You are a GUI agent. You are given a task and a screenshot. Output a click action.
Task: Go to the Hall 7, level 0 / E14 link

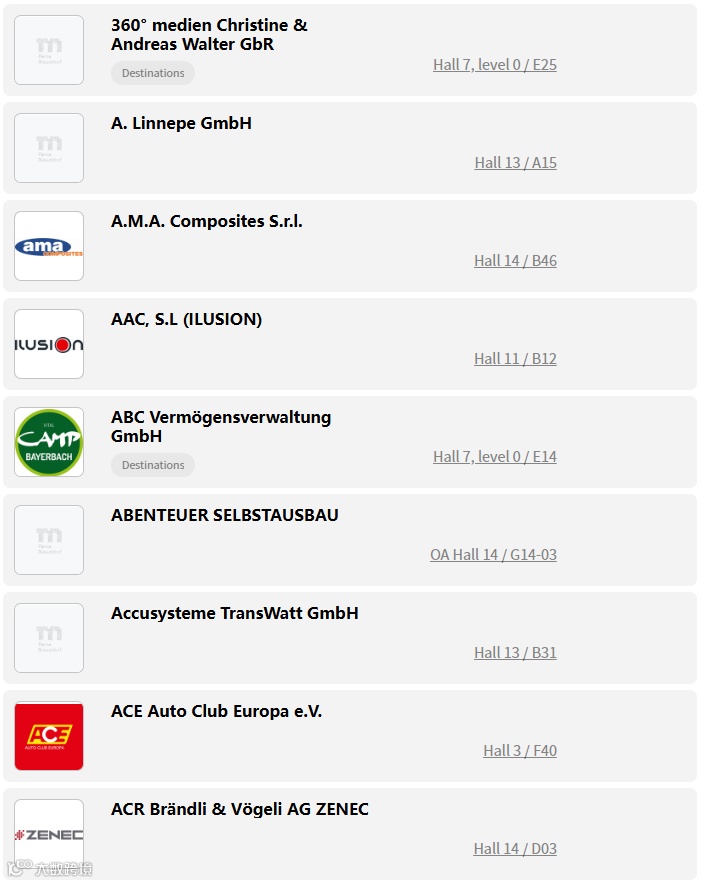point(494,457)
